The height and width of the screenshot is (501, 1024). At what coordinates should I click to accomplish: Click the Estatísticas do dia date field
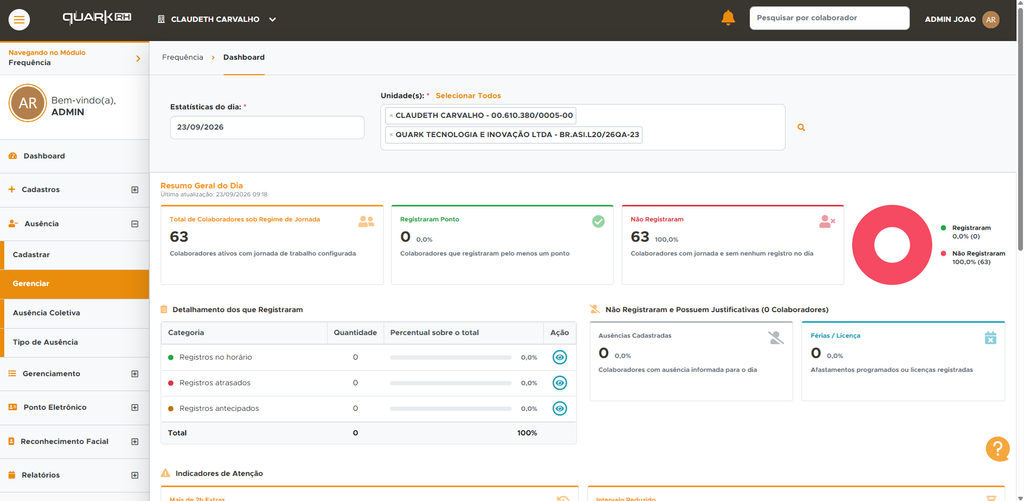tap(267, 127)
